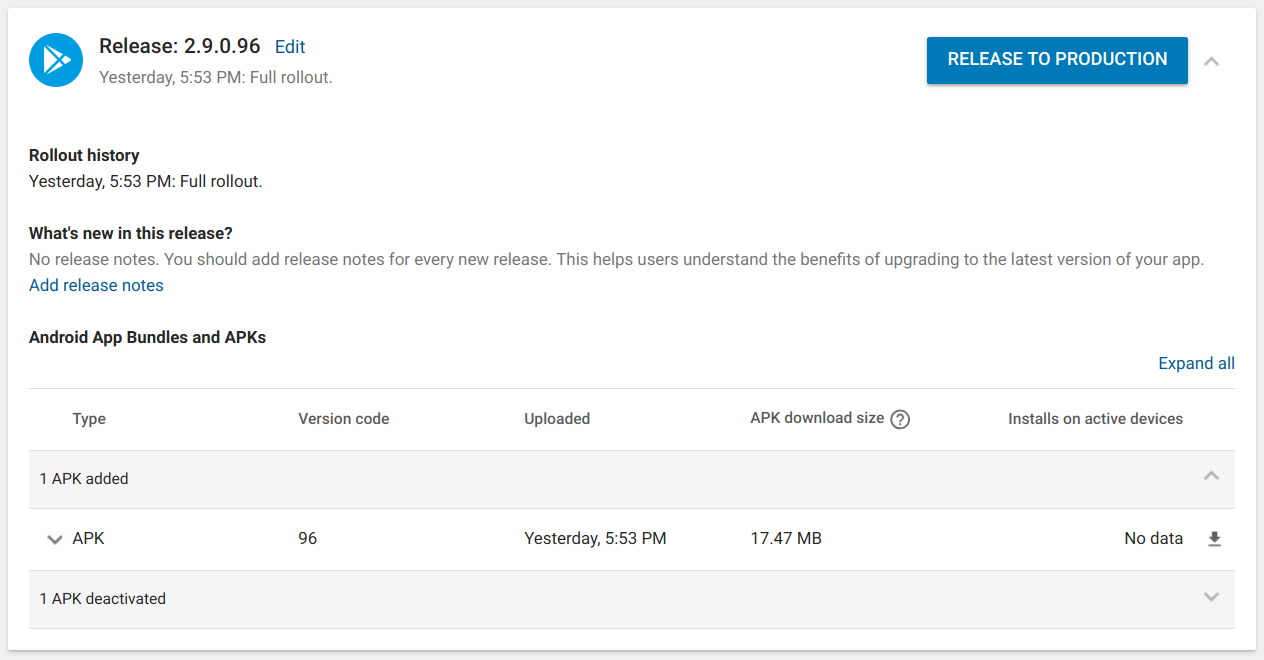This screenshot has height=660, width=1264.
Task: Select the Version code column header
Action: click(343, 419)
